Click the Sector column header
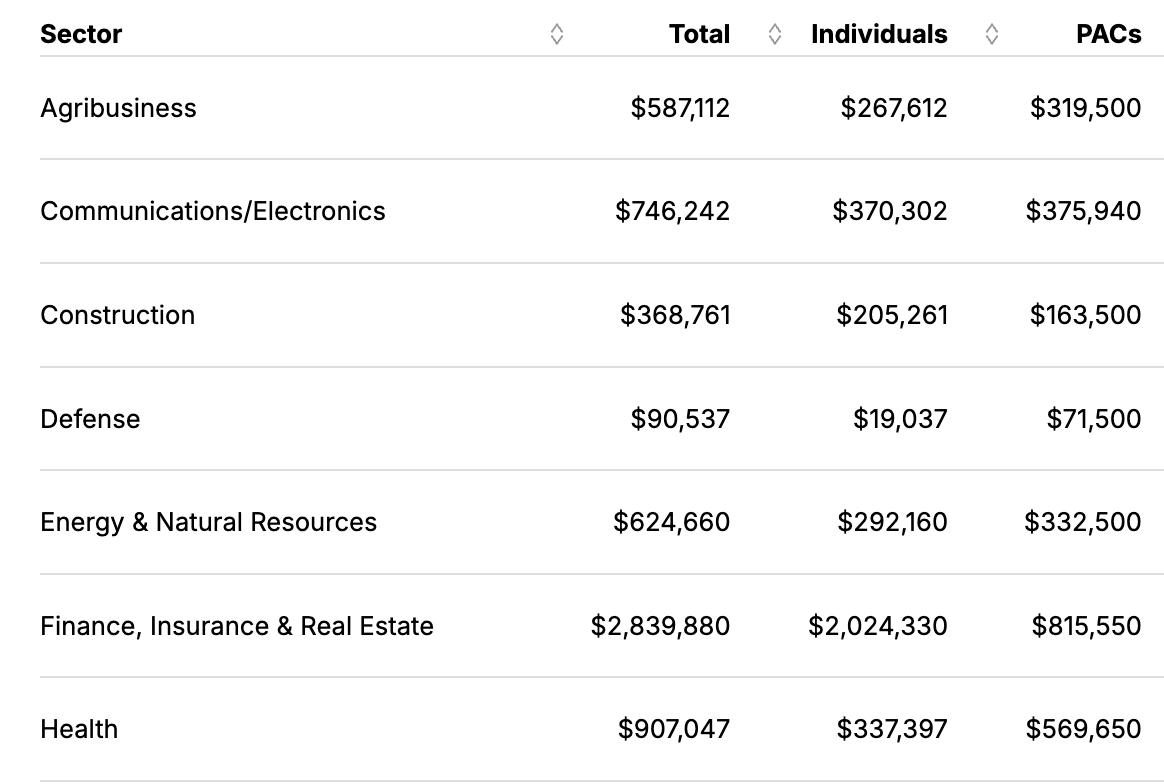1164x784 pixels. 81,34
